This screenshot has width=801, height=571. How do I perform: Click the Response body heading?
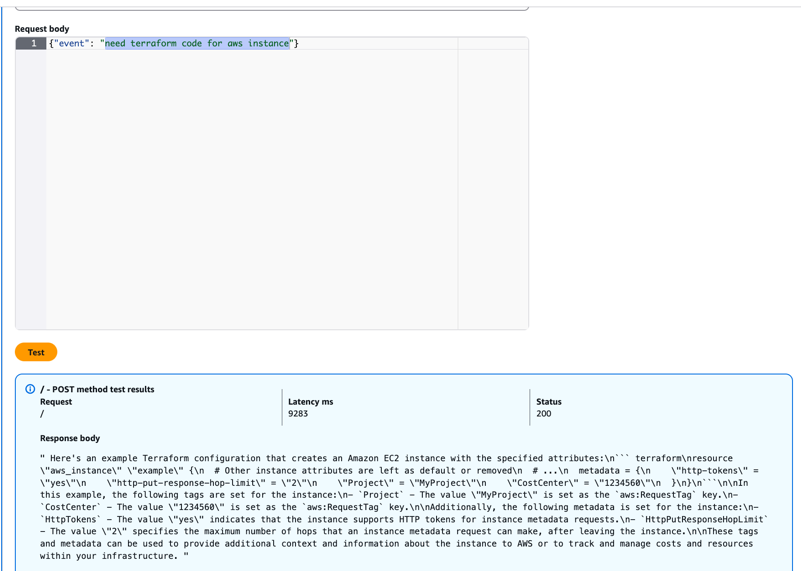[70, 438]
